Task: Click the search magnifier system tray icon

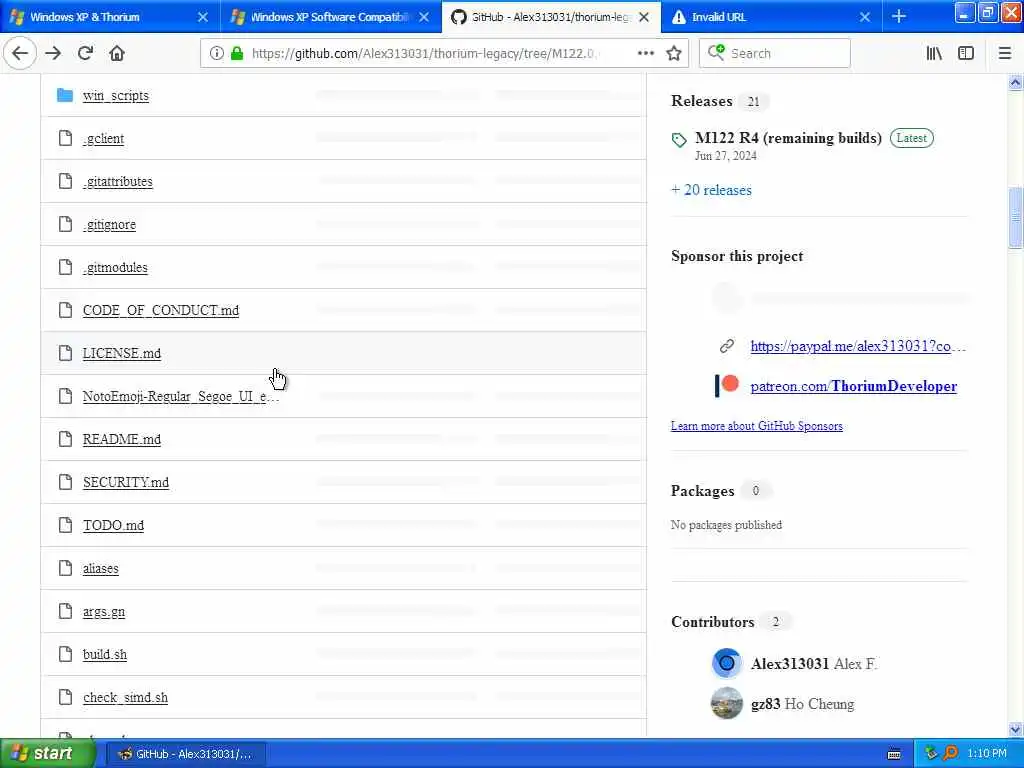Action: pyautogui.click(x=950, y=754)
